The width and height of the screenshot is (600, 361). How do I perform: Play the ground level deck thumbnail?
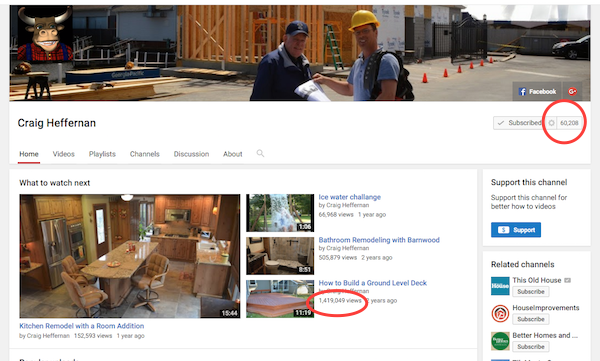pos(280,299)
